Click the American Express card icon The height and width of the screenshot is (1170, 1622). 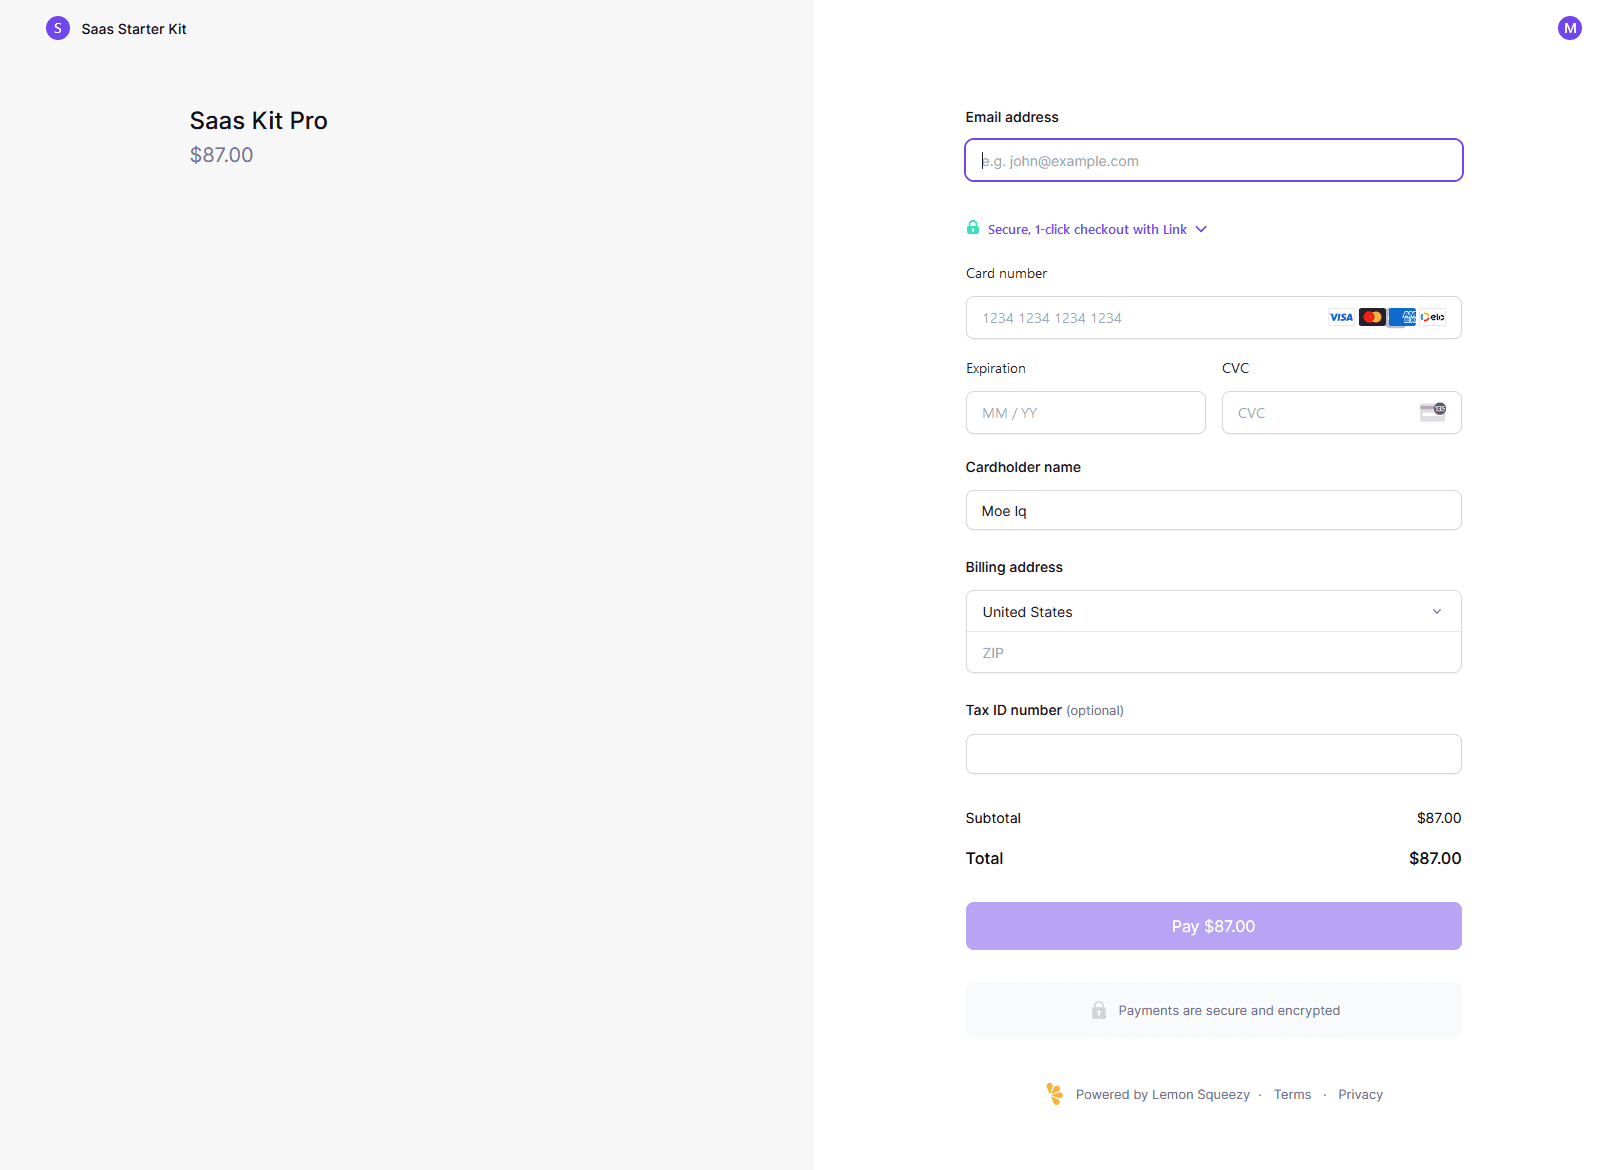[x=1403, y=317]
